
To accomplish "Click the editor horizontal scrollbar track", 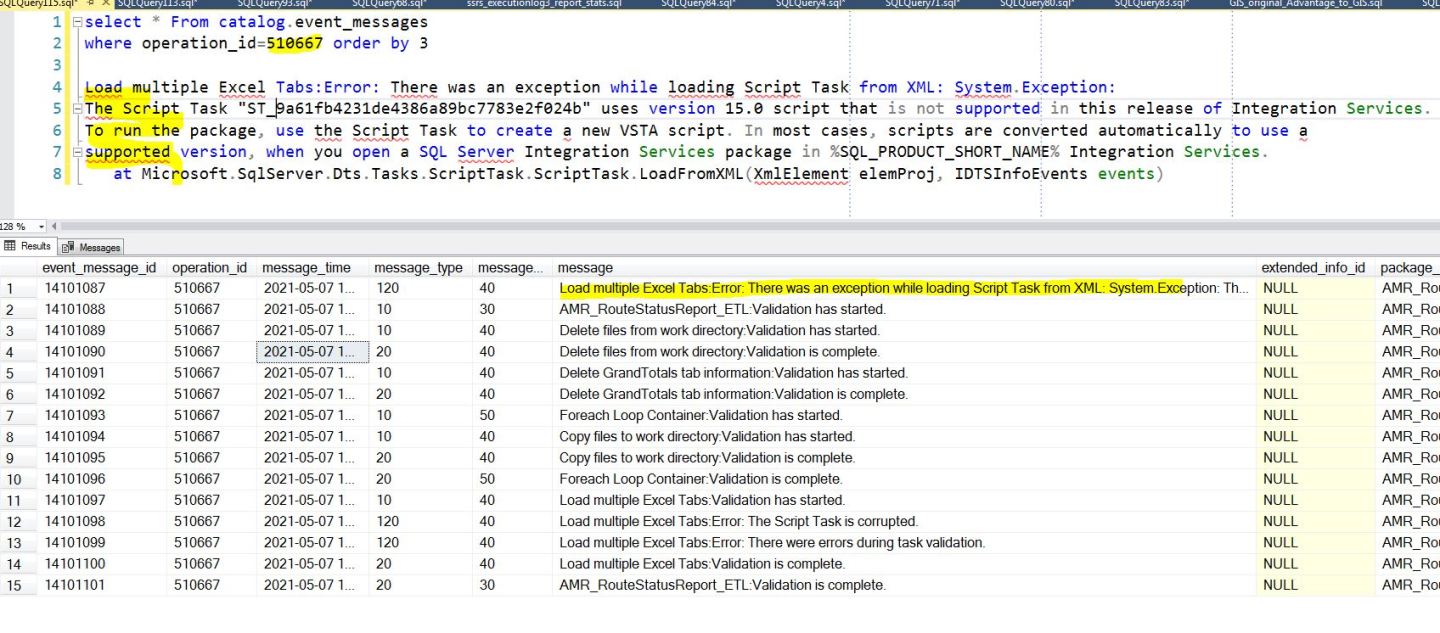I will [x=750, y=227].
